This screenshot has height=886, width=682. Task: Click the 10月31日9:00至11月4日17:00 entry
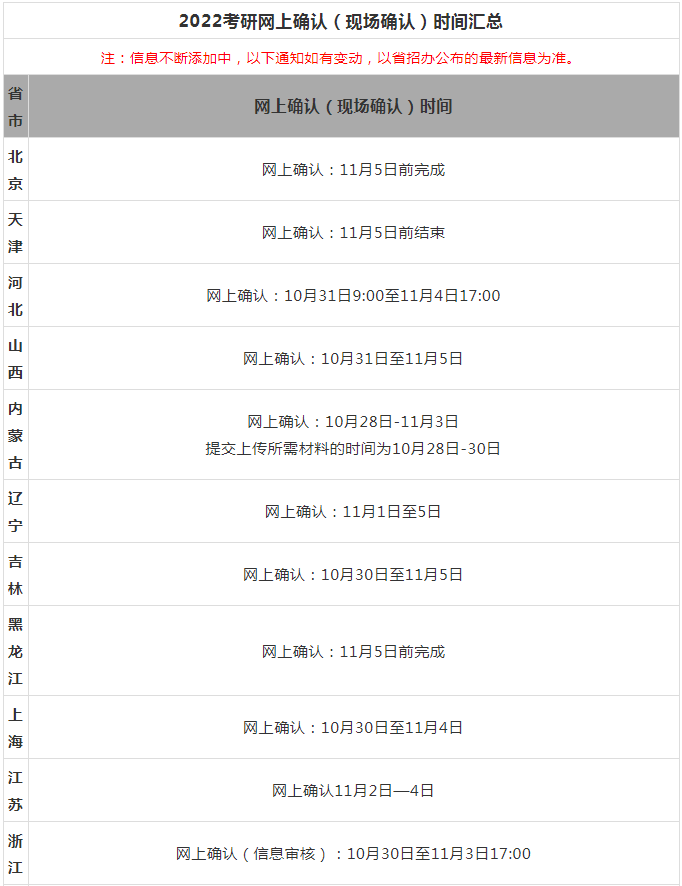coord(353,295)
